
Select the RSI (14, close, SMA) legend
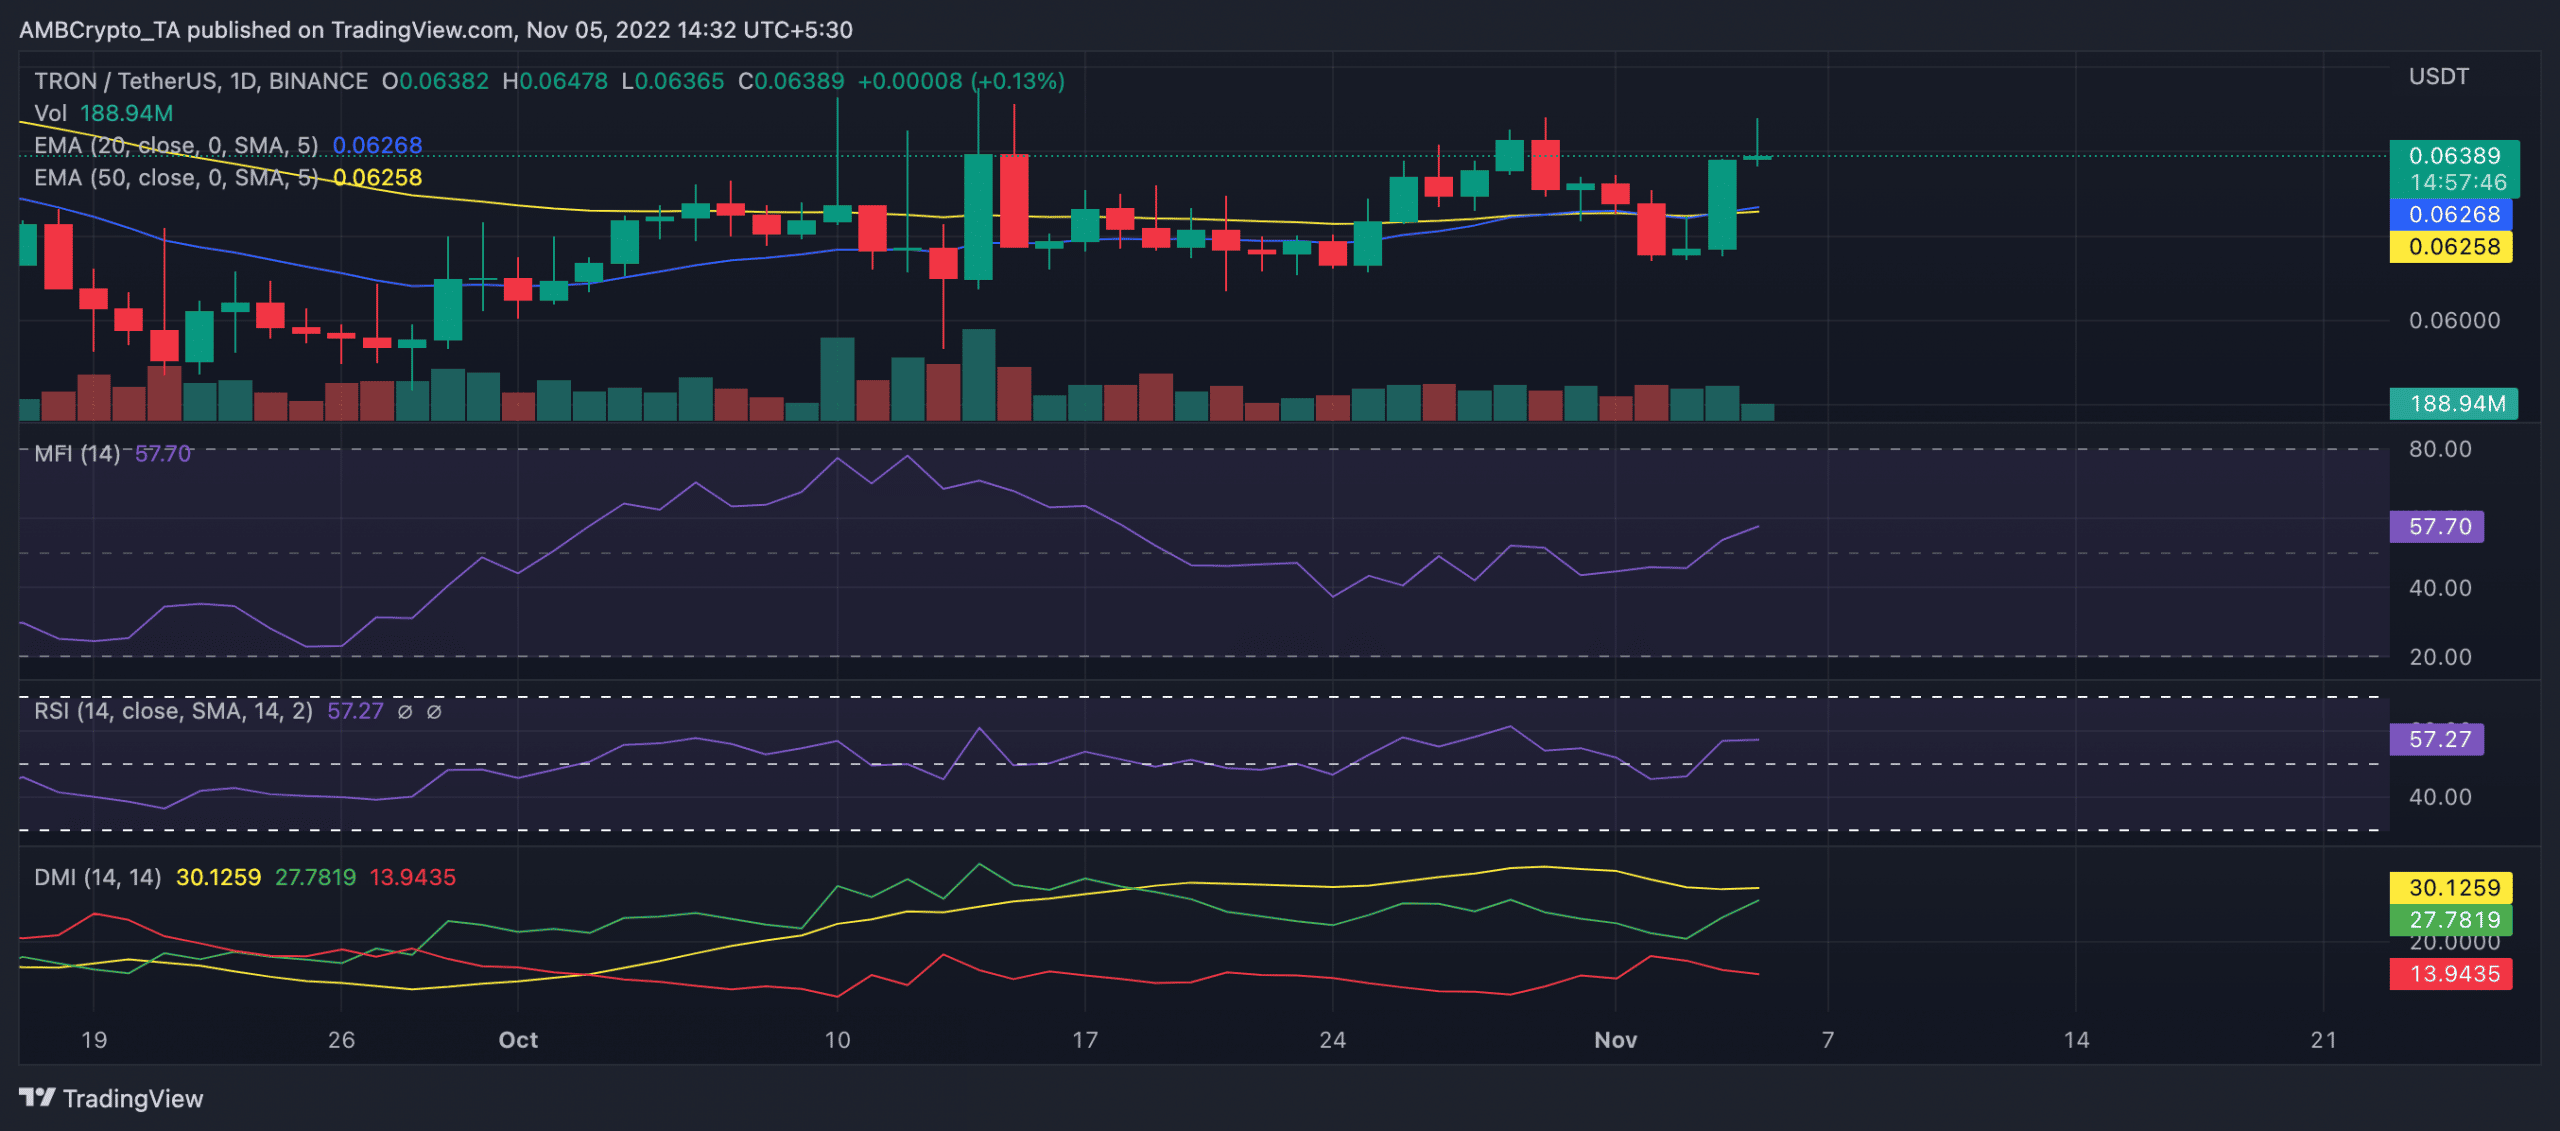[173, 711]
